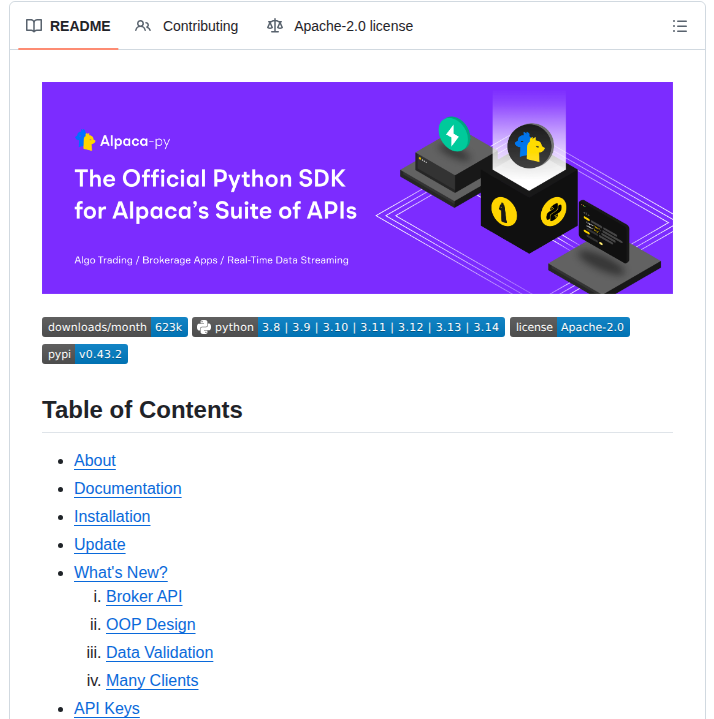Open the Apache-2.0 license tab
The image size is (714, 719).
340,26
